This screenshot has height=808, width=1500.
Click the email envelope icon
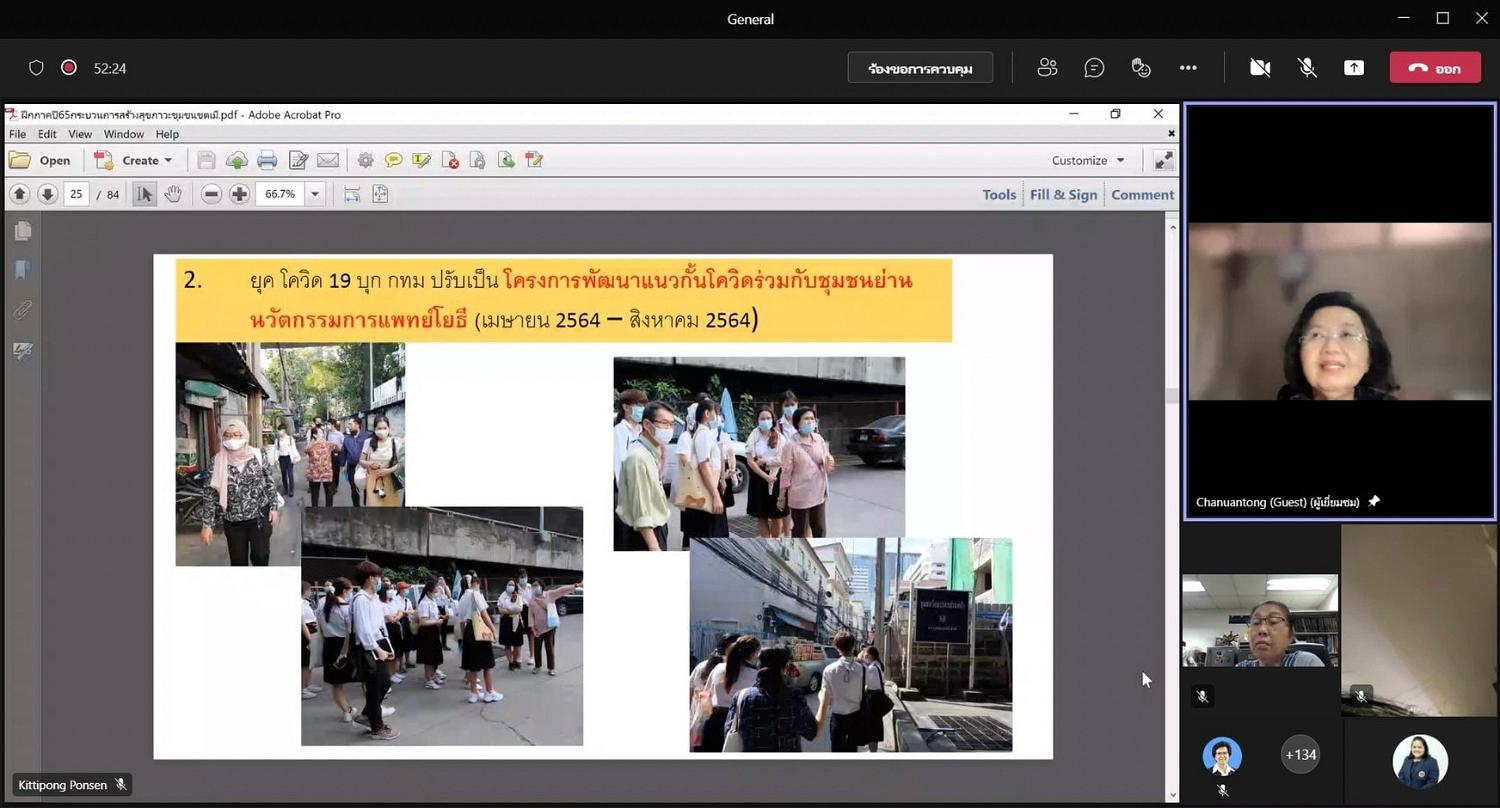point(328,160)
